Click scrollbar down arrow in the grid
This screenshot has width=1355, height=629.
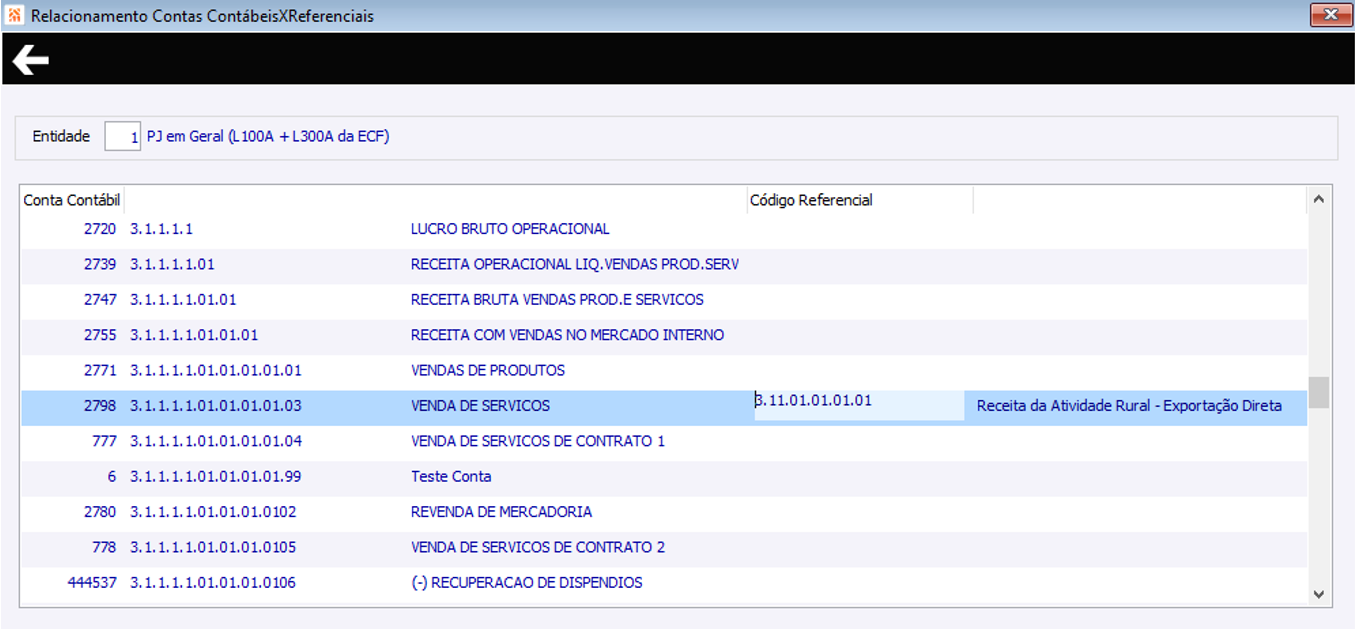point(1318,594)
